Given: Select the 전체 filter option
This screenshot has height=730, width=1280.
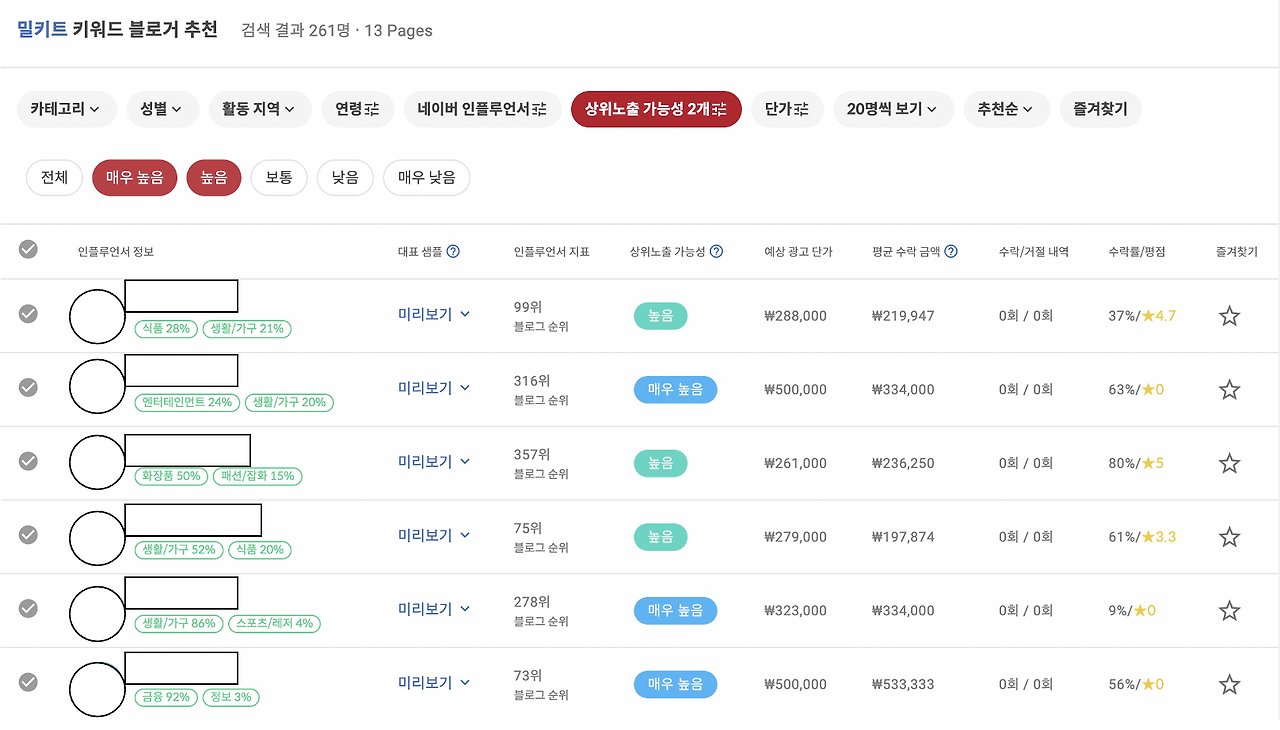Looking at the screenshot, I should point(54,177).
